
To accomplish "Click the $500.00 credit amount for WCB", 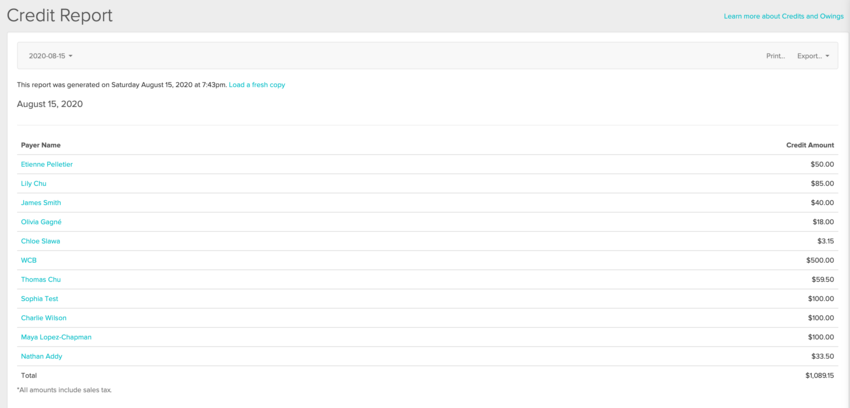I will pos(819,260).
